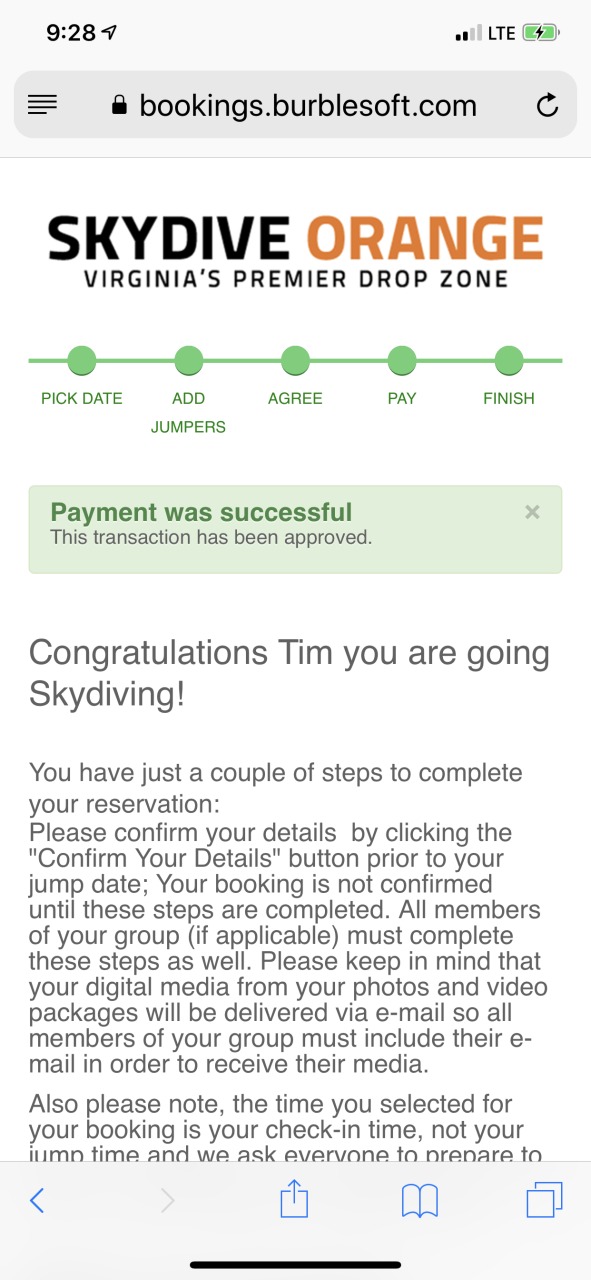Open Safari bookmarks book icon

(x=420, y=1200)
